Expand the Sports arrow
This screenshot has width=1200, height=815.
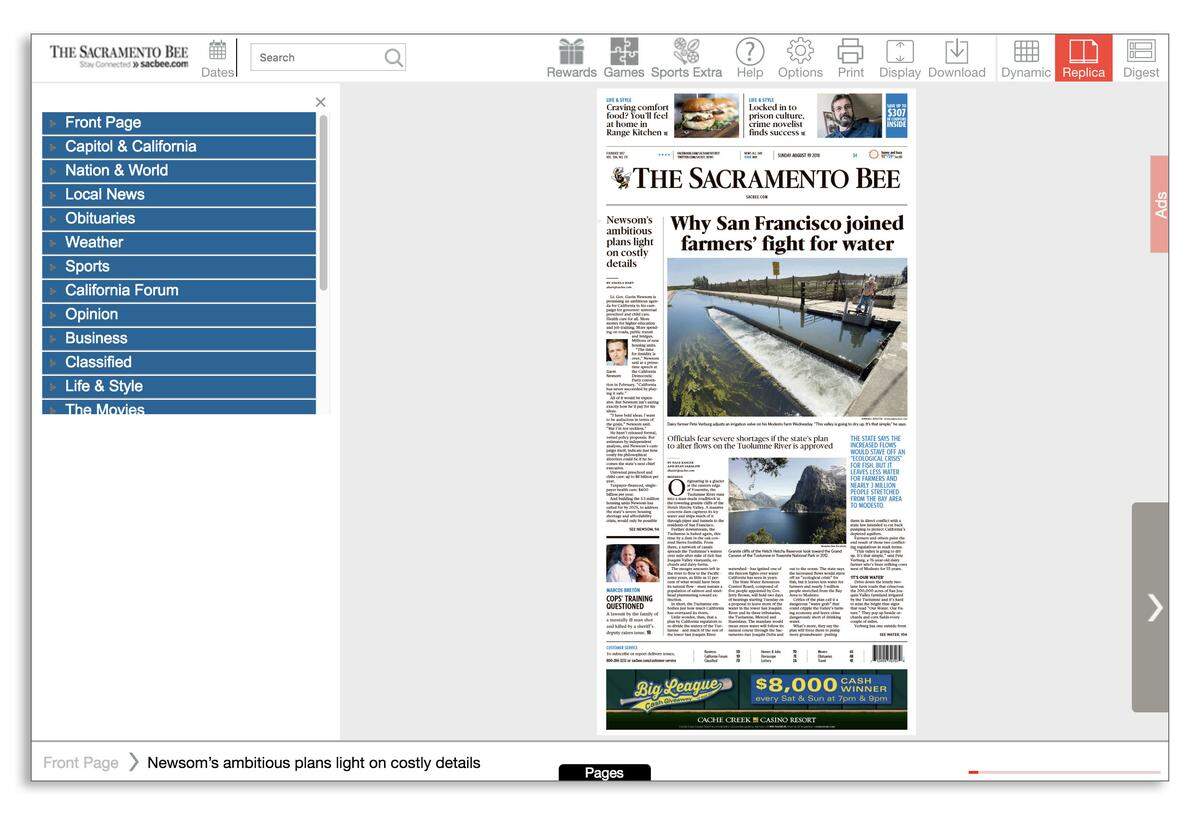pyautogui.click(x=53, y=267)
